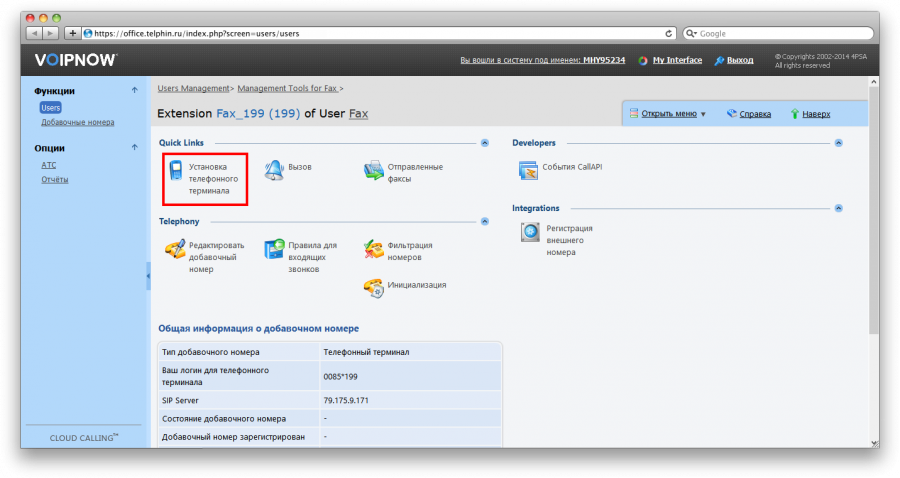This screenshot has width=900, height=478.
Task: Collapse the Integrations section
Action: click(839, 208)
